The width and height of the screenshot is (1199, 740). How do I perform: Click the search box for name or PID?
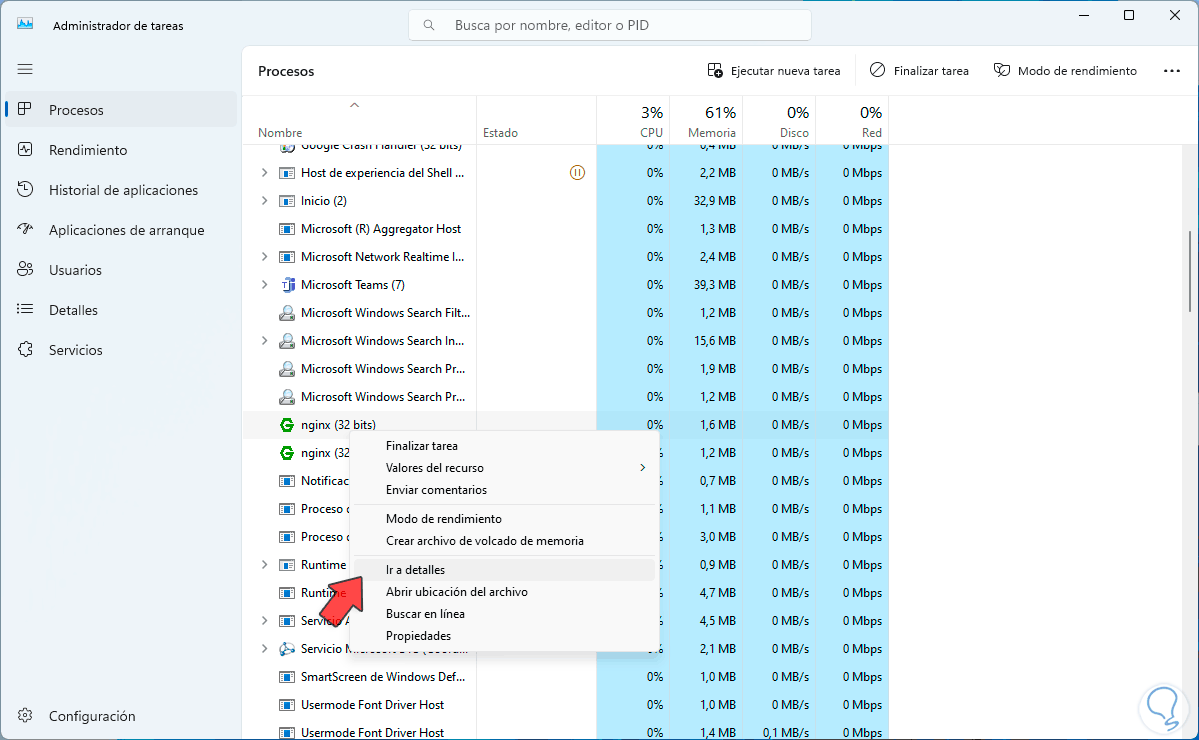coord(610,25)
